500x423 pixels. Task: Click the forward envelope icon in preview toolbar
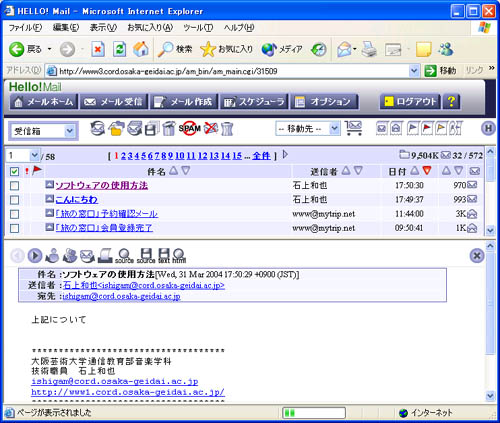(x=87, y=256)
